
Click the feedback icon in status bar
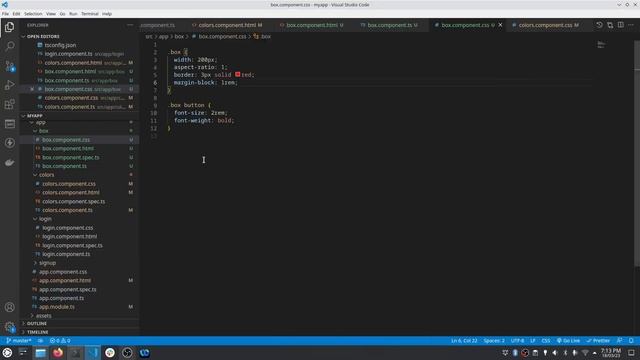coord(620,340)
